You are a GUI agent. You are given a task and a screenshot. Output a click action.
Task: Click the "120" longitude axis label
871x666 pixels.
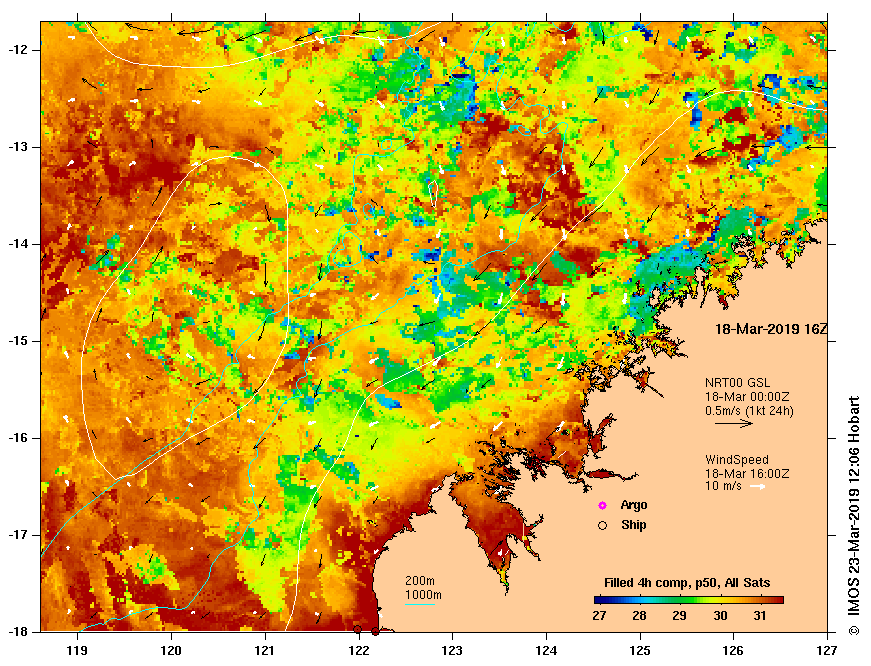[x=171, y=650]
